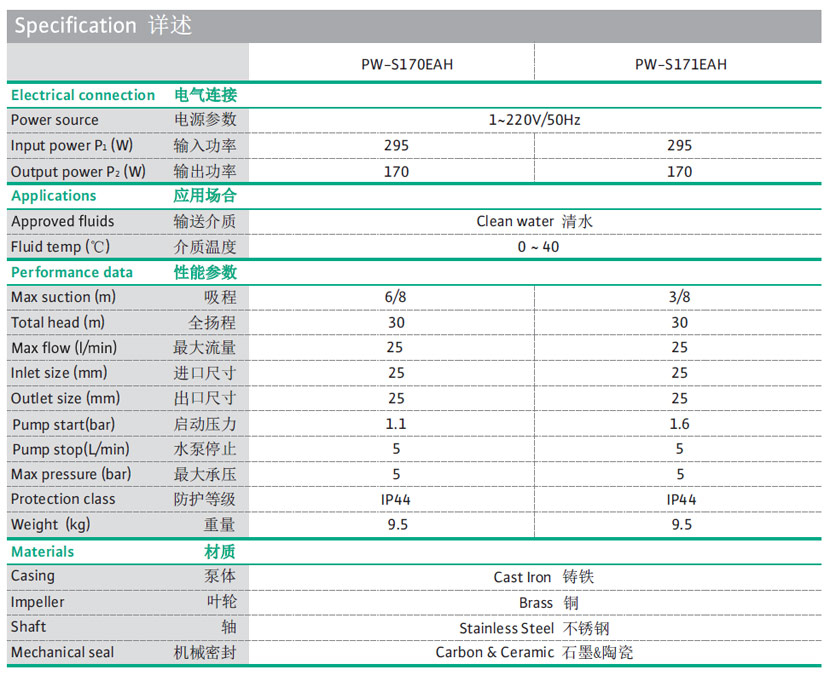This screenshot has width=830, height=678.
Task: Select output power 170 for PW-S170EAH
Action: click(396, 172)
